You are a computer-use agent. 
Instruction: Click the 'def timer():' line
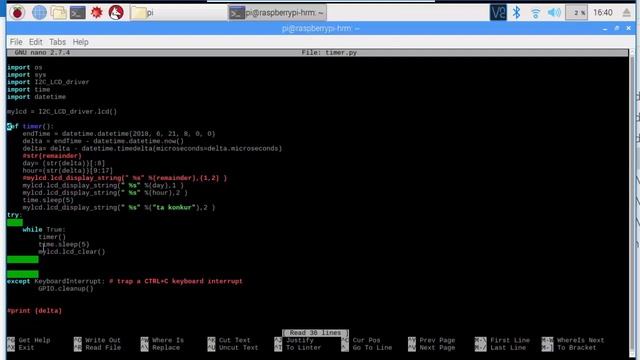click(x=30, y=127)
